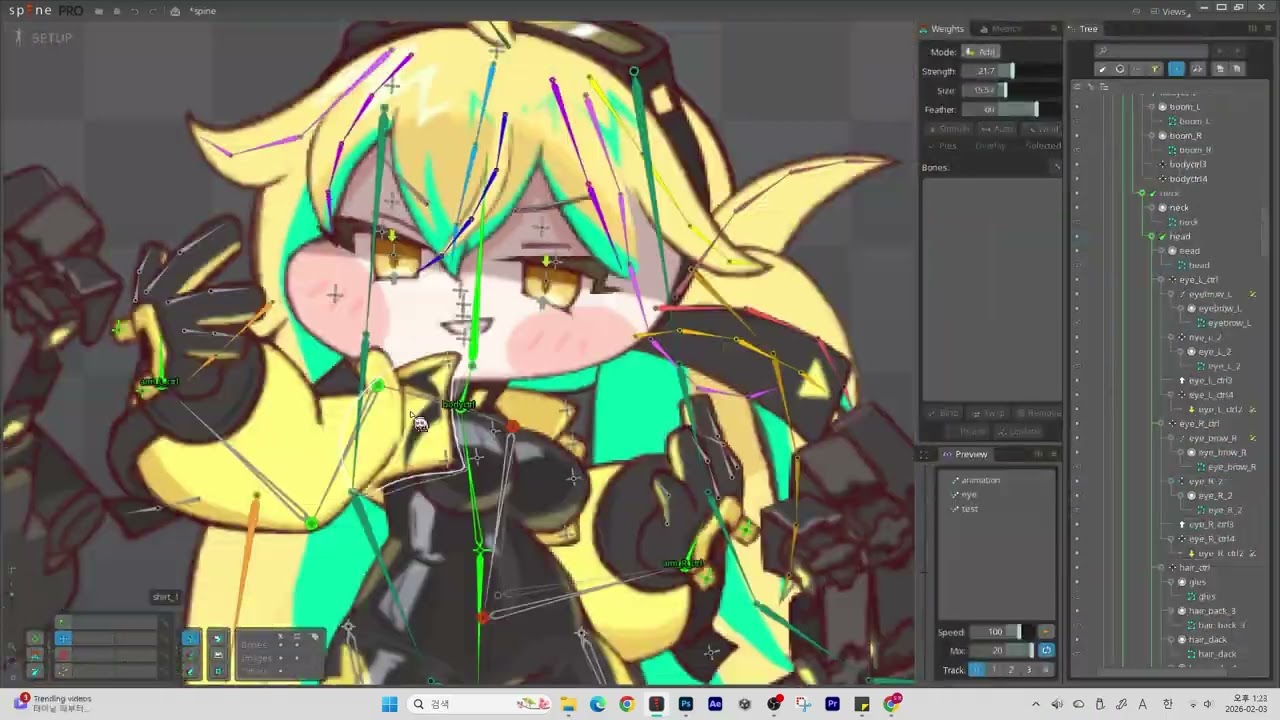This screenshot has height=720, width=1280.
Task: Toggle visibility dot for hair_ctrl row
Action: click(x=1077, y=568)
